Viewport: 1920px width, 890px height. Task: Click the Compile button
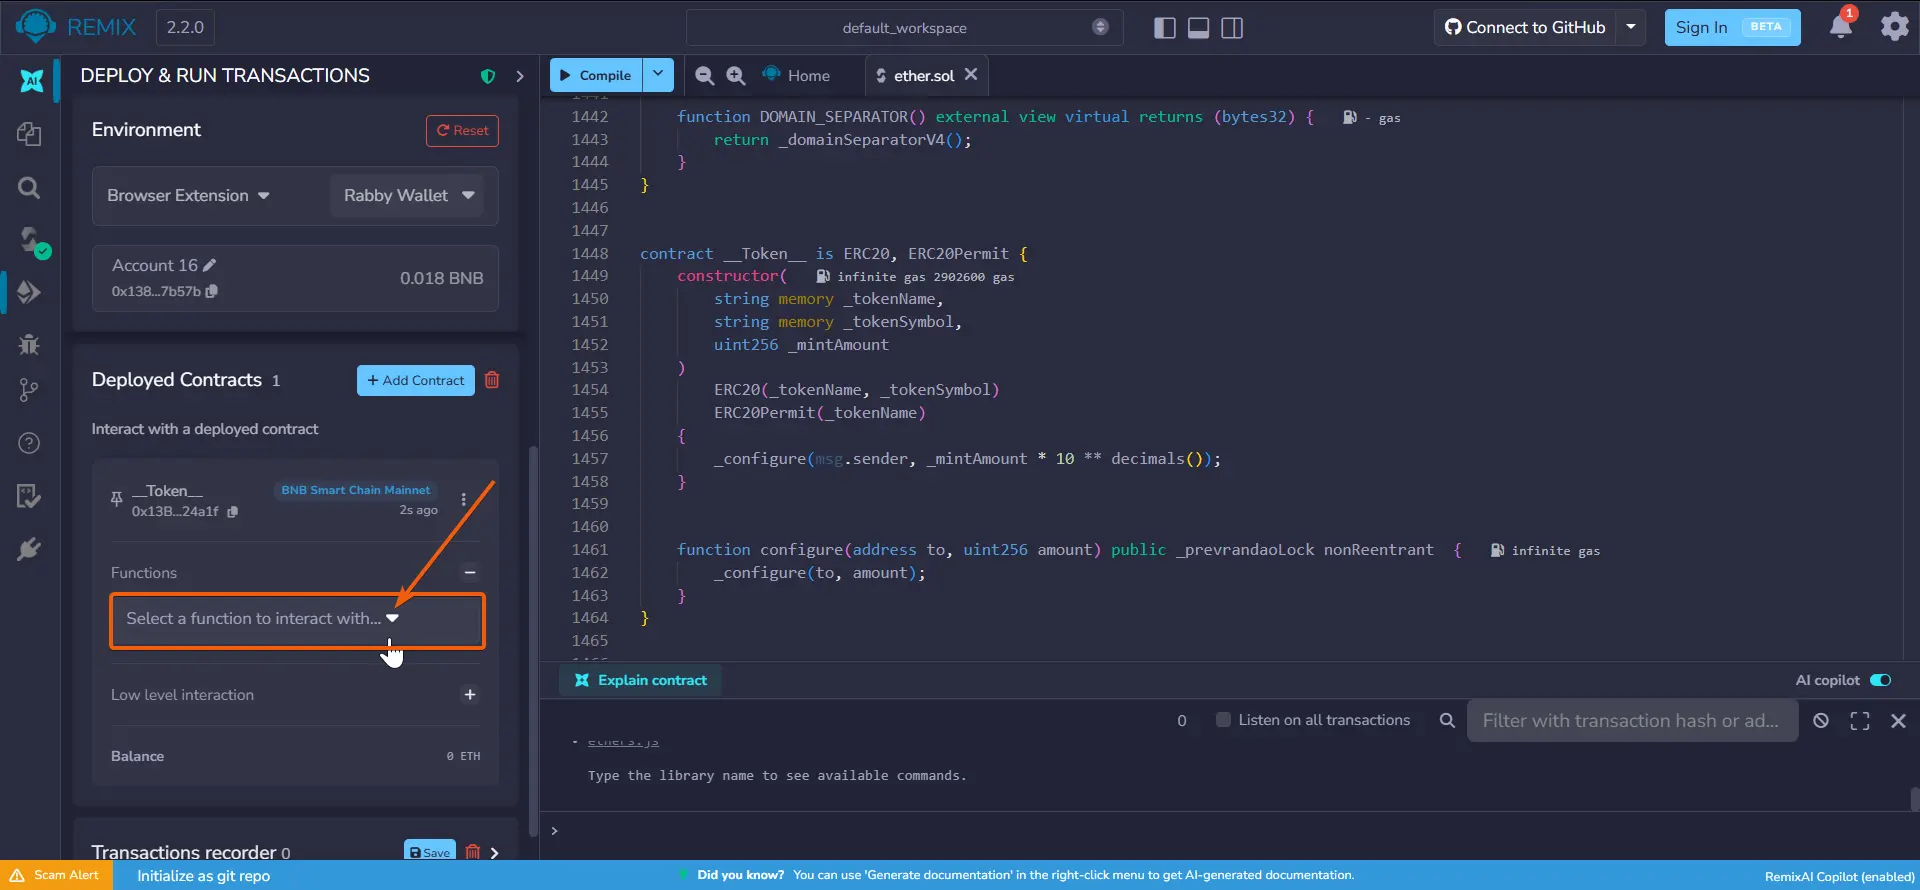click(x=596, y=74)
